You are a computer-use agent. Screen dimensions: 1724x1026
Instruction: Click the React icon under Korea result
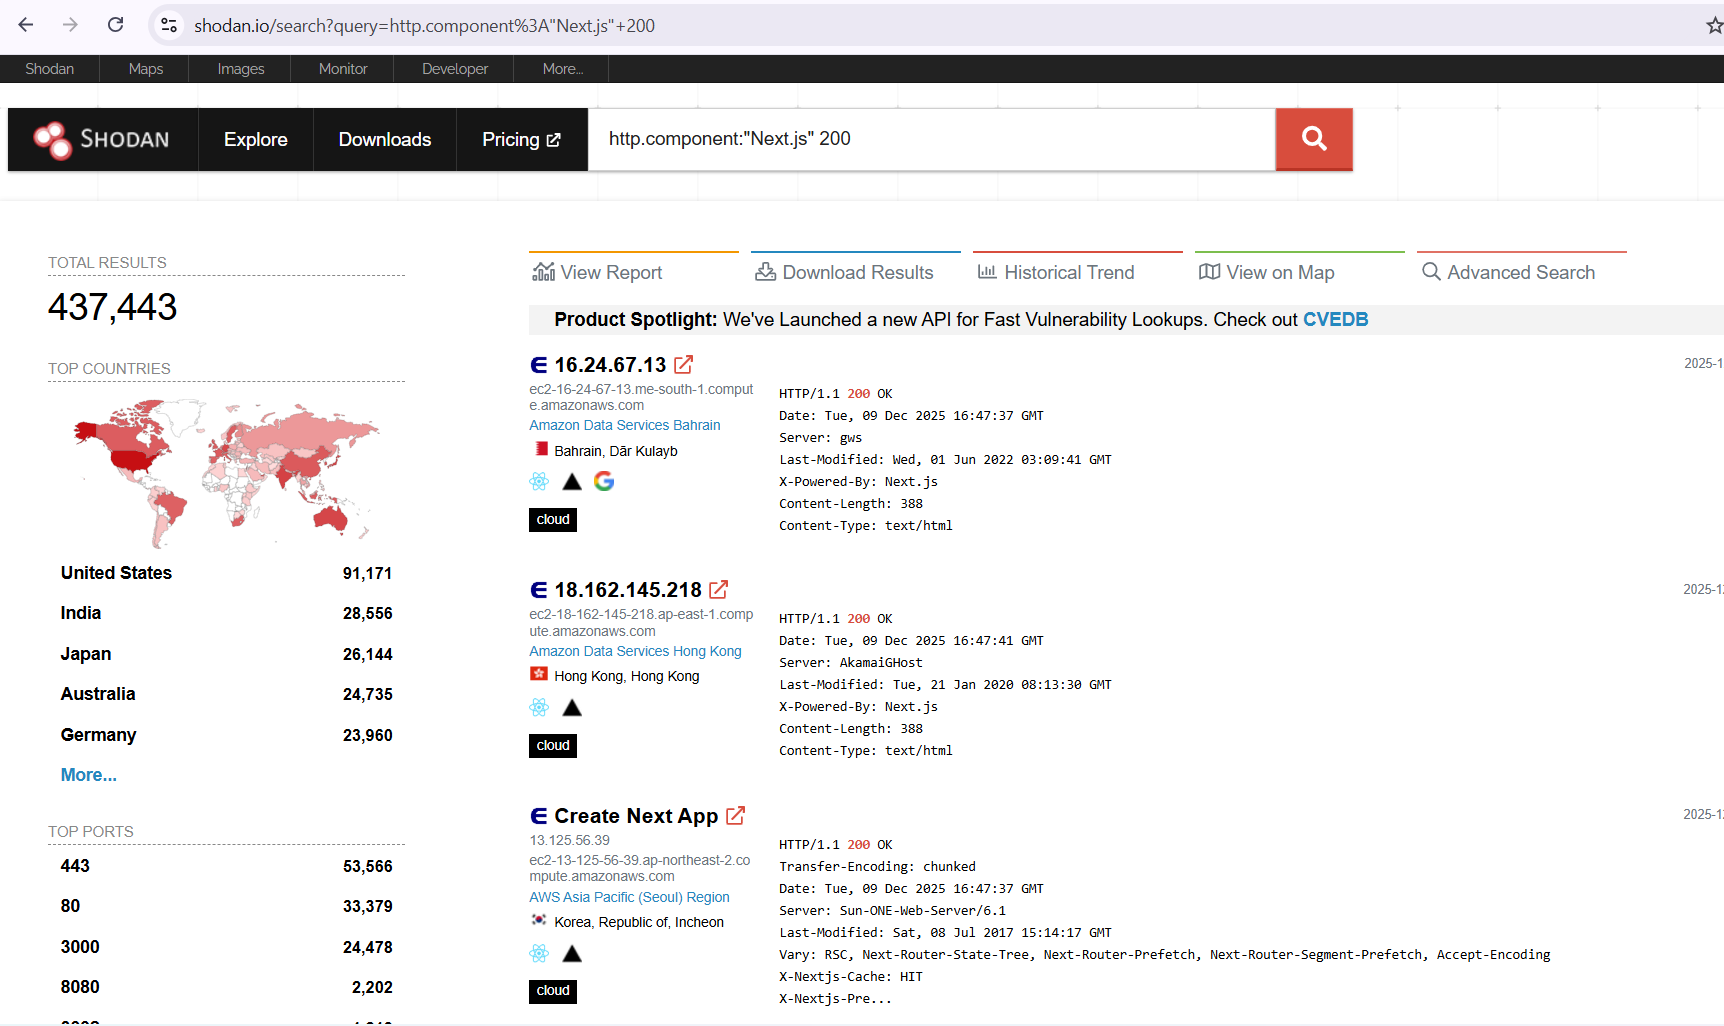tap(540, 953)
